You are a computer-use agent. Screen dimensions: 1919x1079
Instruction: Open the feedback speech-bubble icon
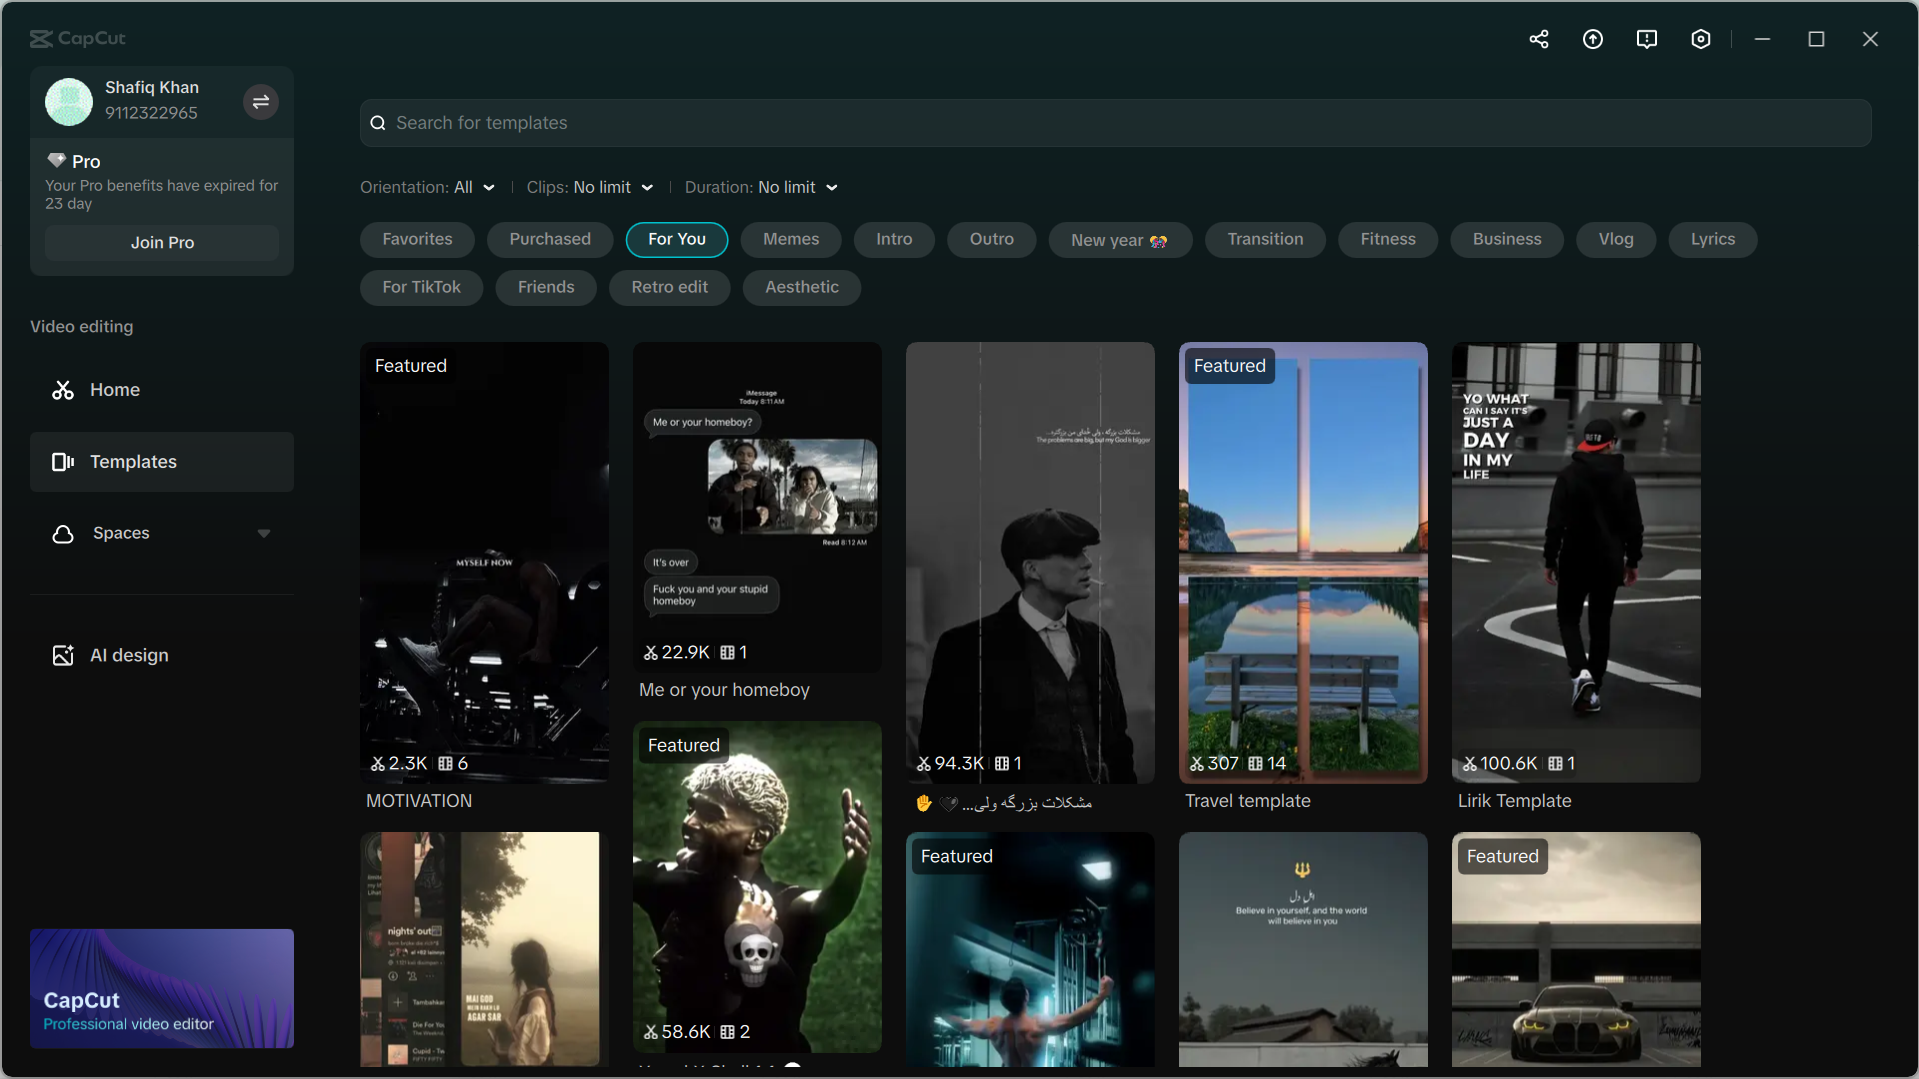click(1647, 39)
